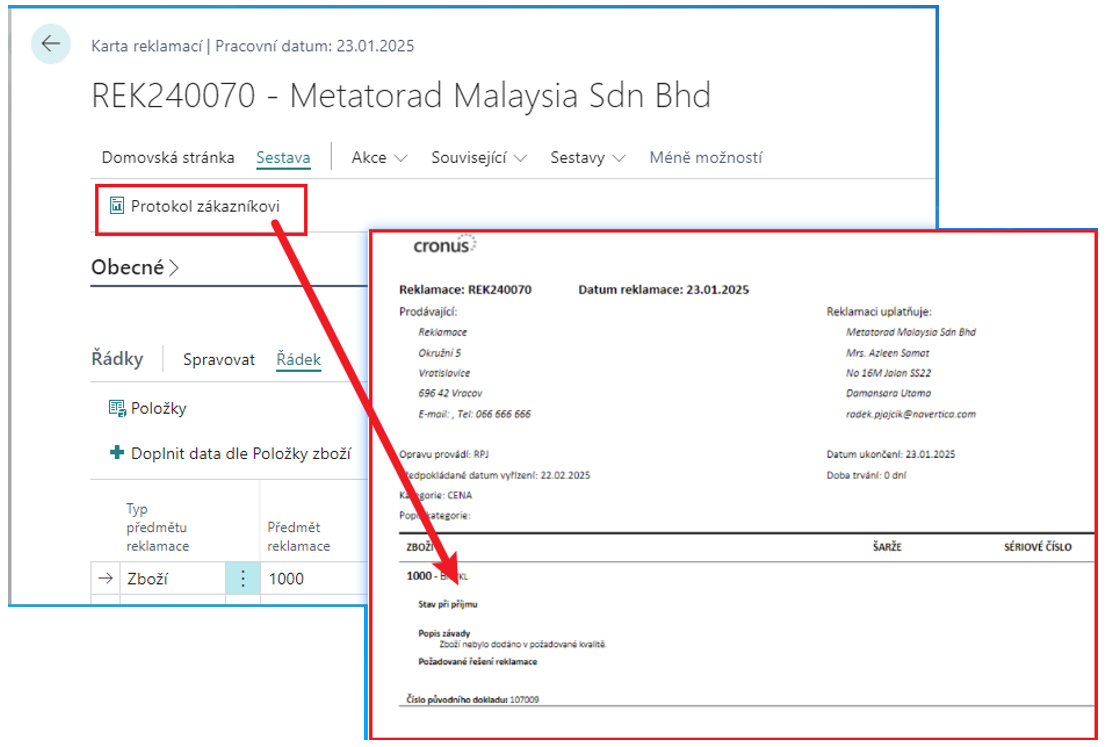Click the email radek.pjajcik@navertica.com in report

point(910,414)
